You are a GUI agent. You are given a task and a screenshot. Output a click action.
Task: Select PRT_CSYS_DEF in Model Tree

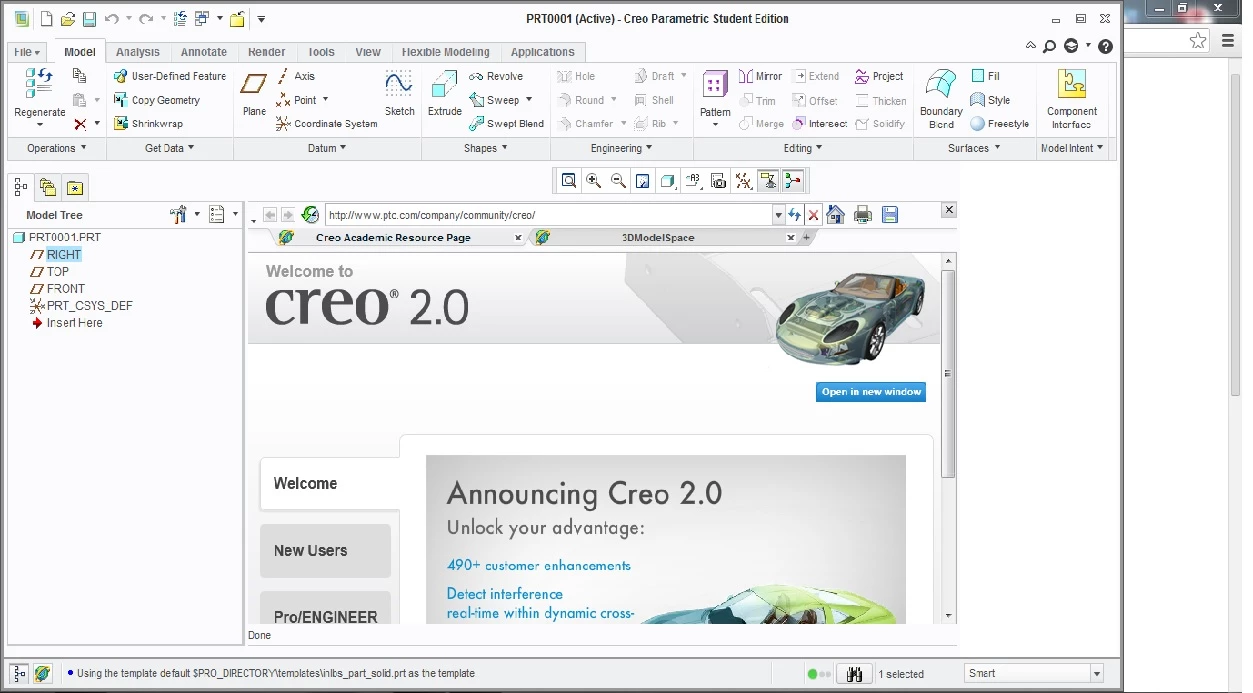click(81, 306)
